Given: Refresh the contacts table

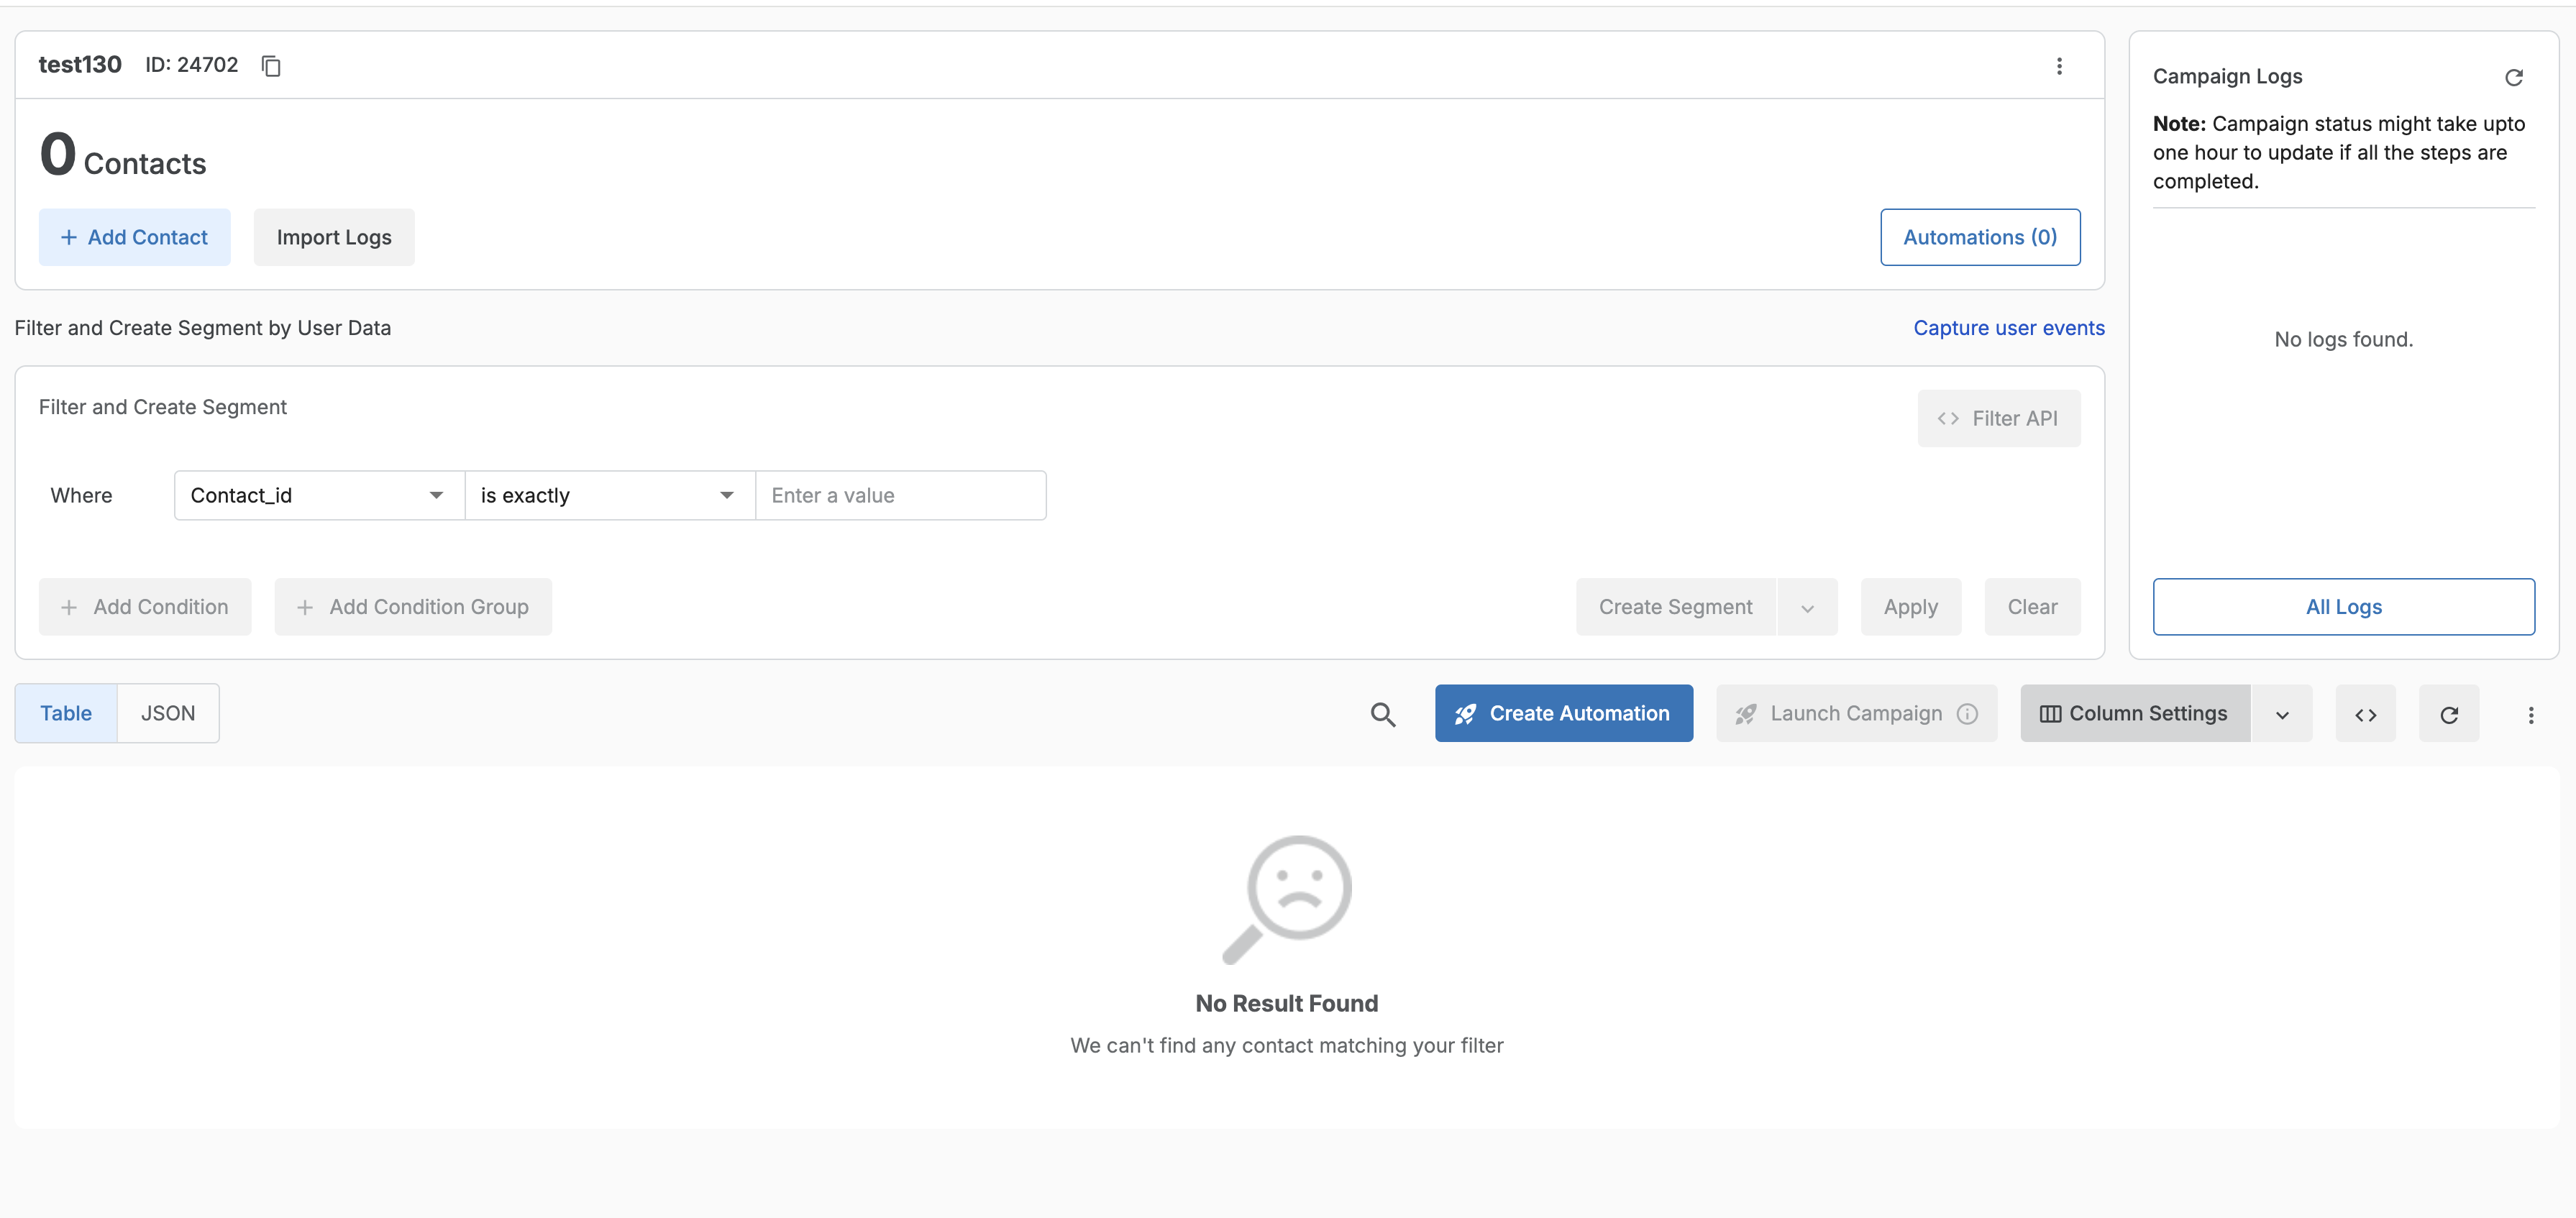Looking at the screenshot, I should click(x=2448, y=714).
